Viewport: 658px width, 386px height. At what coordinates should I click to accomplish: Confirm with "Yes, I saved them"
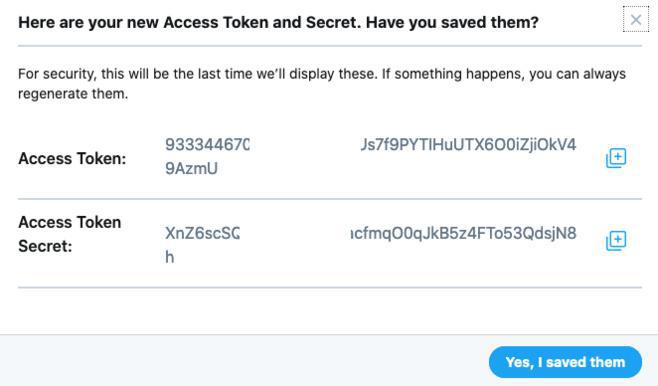565,362
